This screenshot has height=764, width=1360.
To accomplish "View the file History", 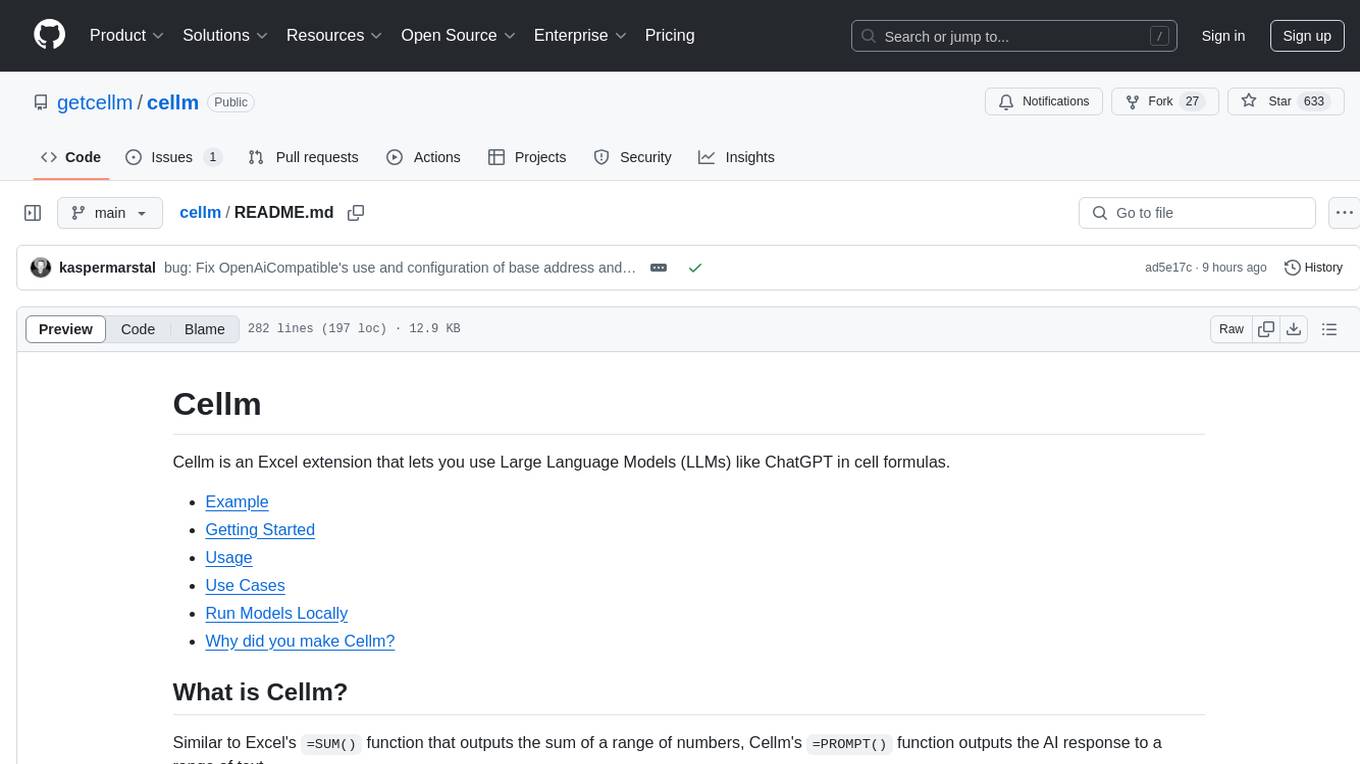I will (1313, 268).
